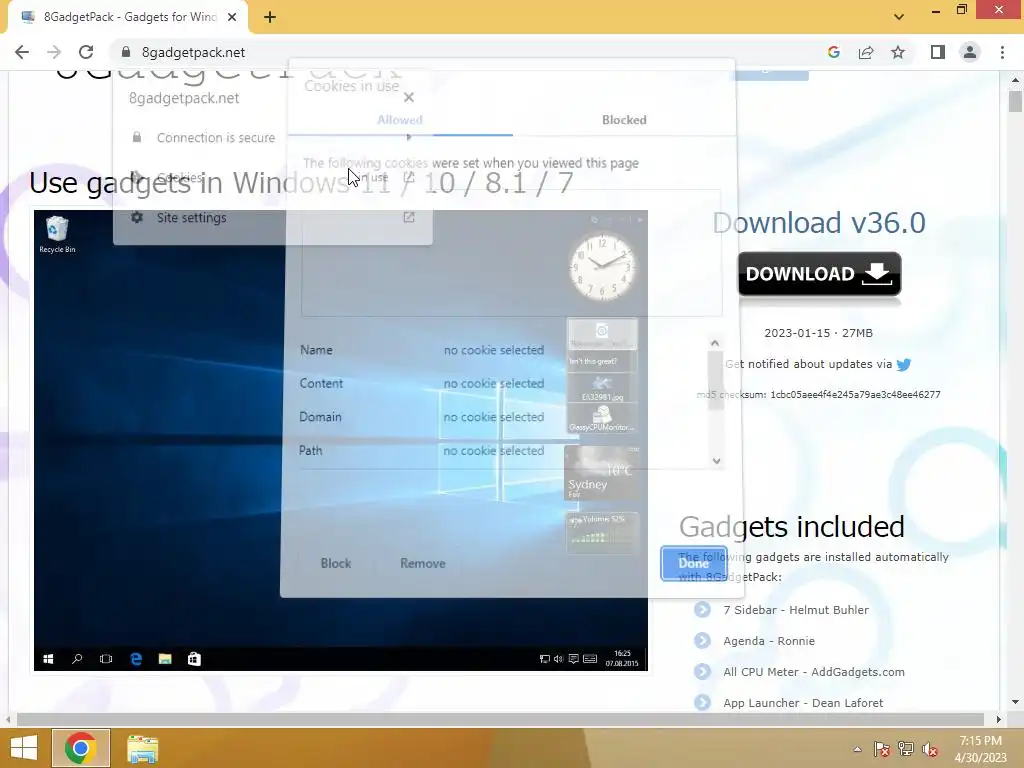Click the cookie list scroll down arrow
The width and height of the screenshot is (1024, 768).
click(x=716, y=460)
